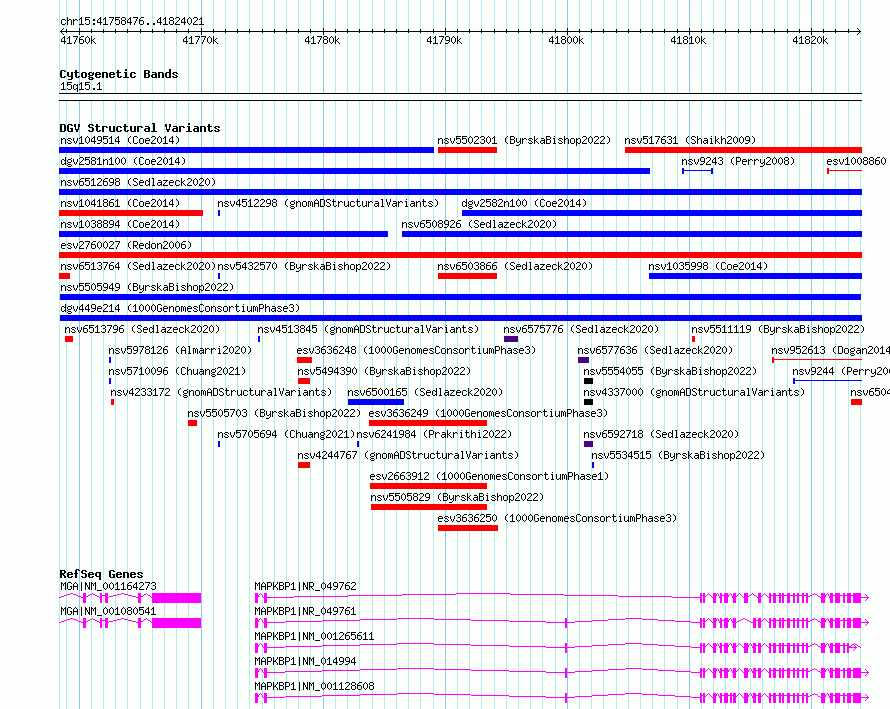Click nsv4512298 (gnomADStructuralVariants) label
The image size is (890, 709).
click(328, 203)
